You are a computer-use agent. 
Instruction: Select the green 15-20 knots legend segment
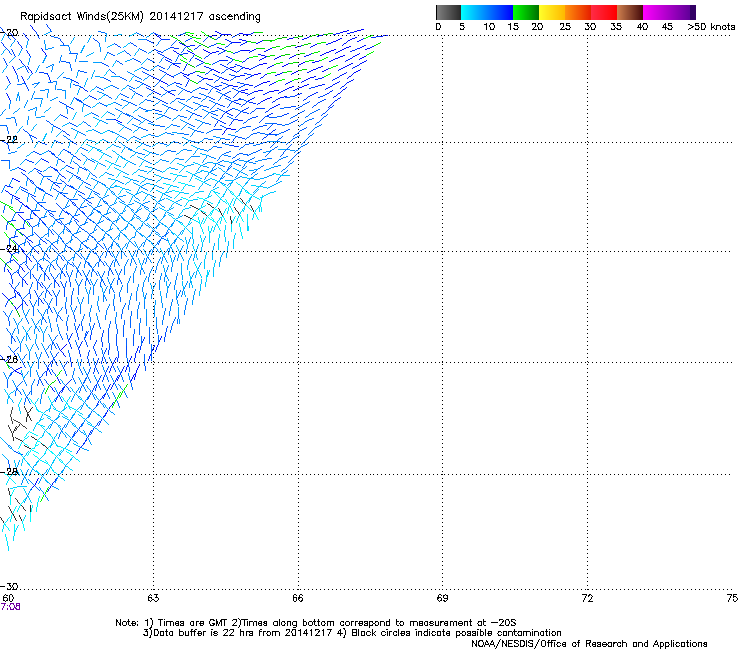click(x=526, y=12)
